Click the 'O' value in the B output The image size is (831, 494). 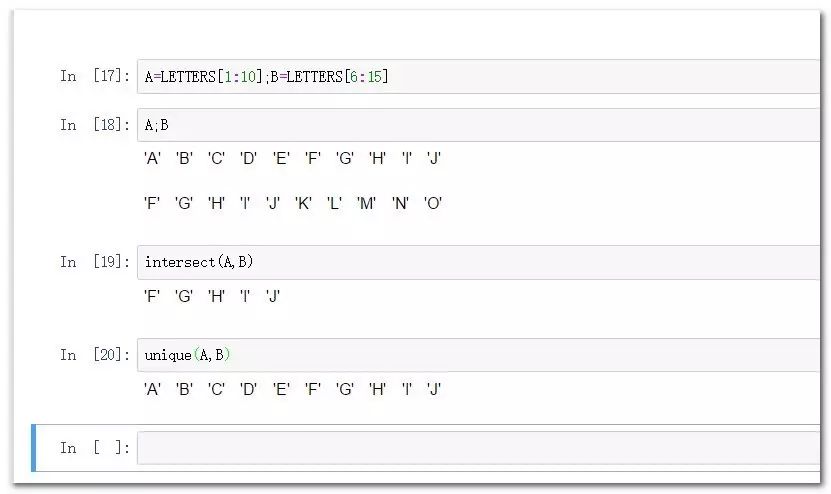tap(433, 203)
